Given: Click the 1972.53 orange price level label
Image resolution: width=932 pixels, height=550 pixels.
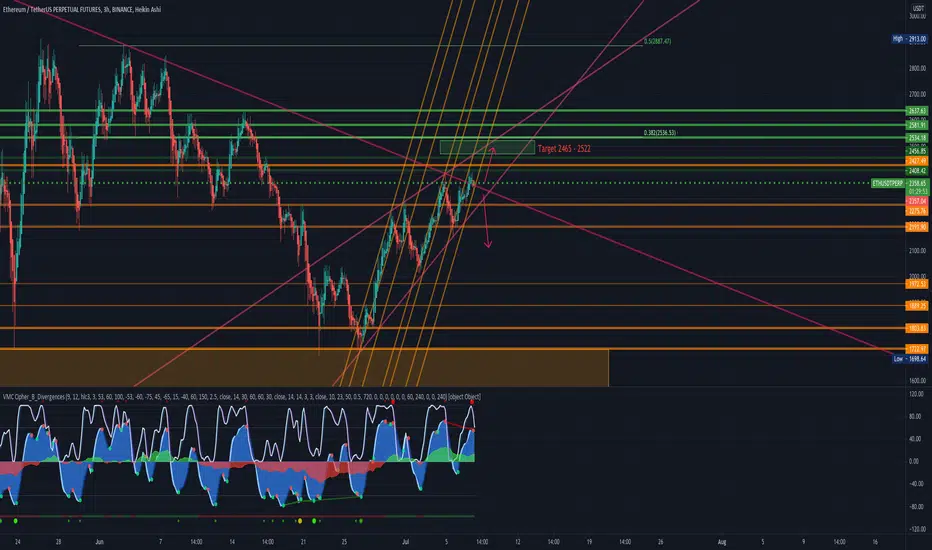Looking at the screenshot, I should click(x=917, y=284).
